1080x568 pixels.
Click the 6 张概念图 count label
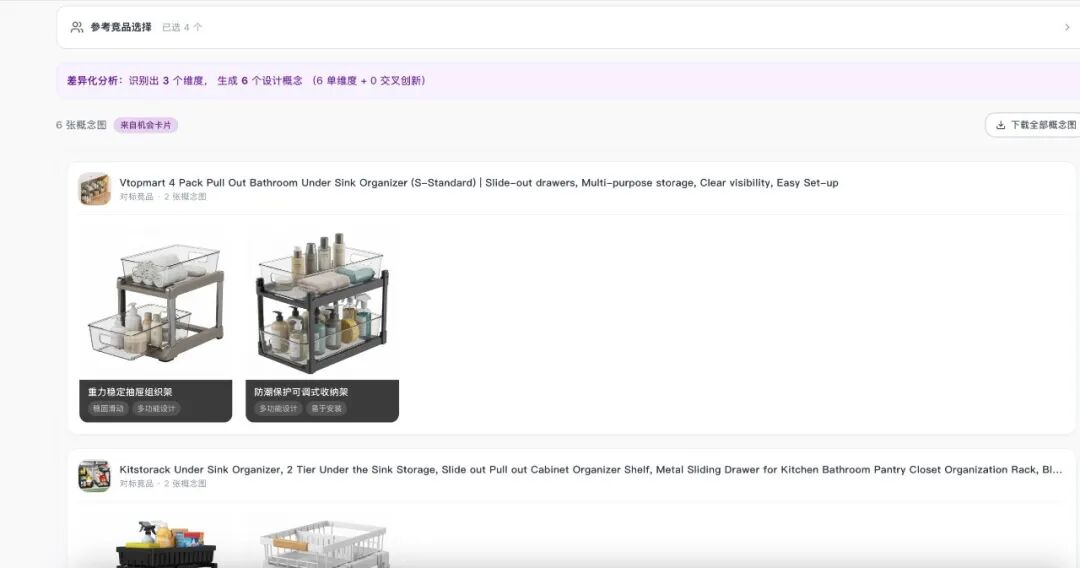81,125
